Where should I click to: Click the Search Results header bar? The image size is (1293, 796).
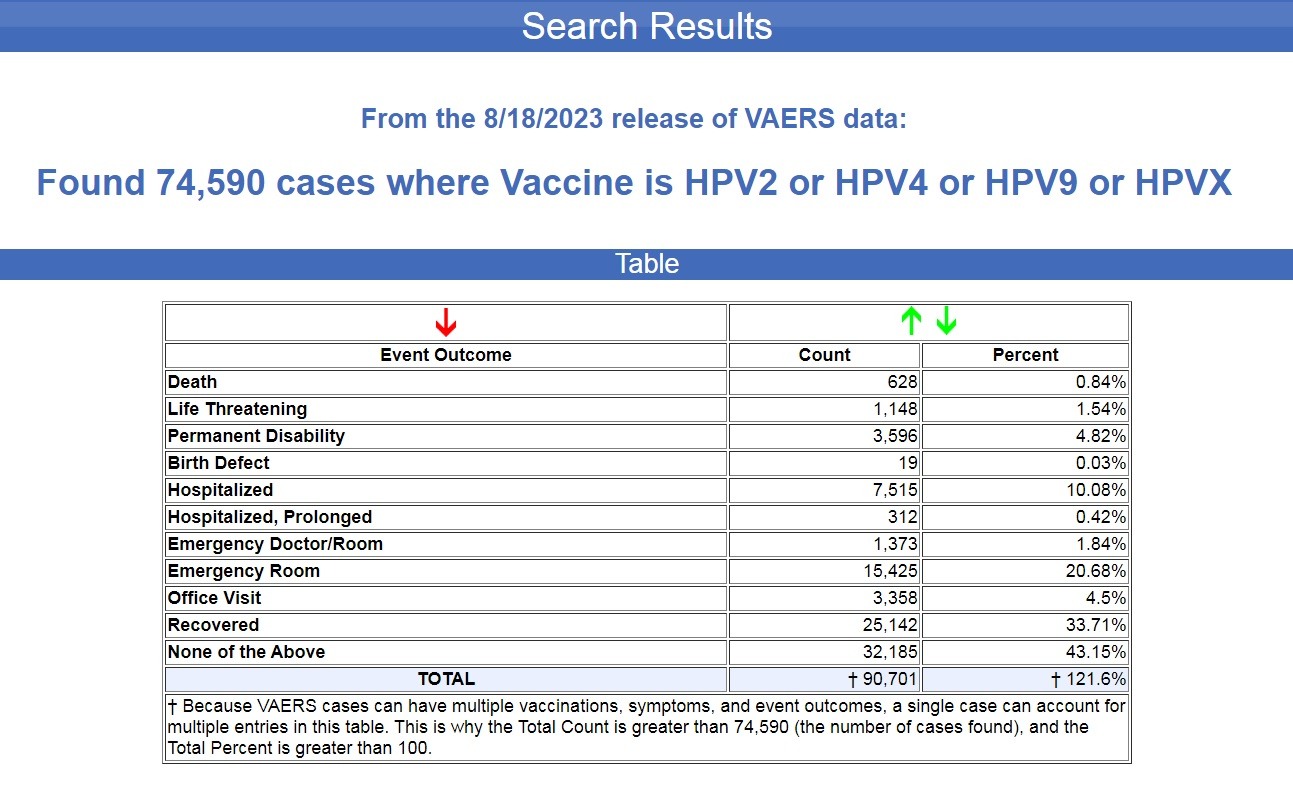click(646, 26)
